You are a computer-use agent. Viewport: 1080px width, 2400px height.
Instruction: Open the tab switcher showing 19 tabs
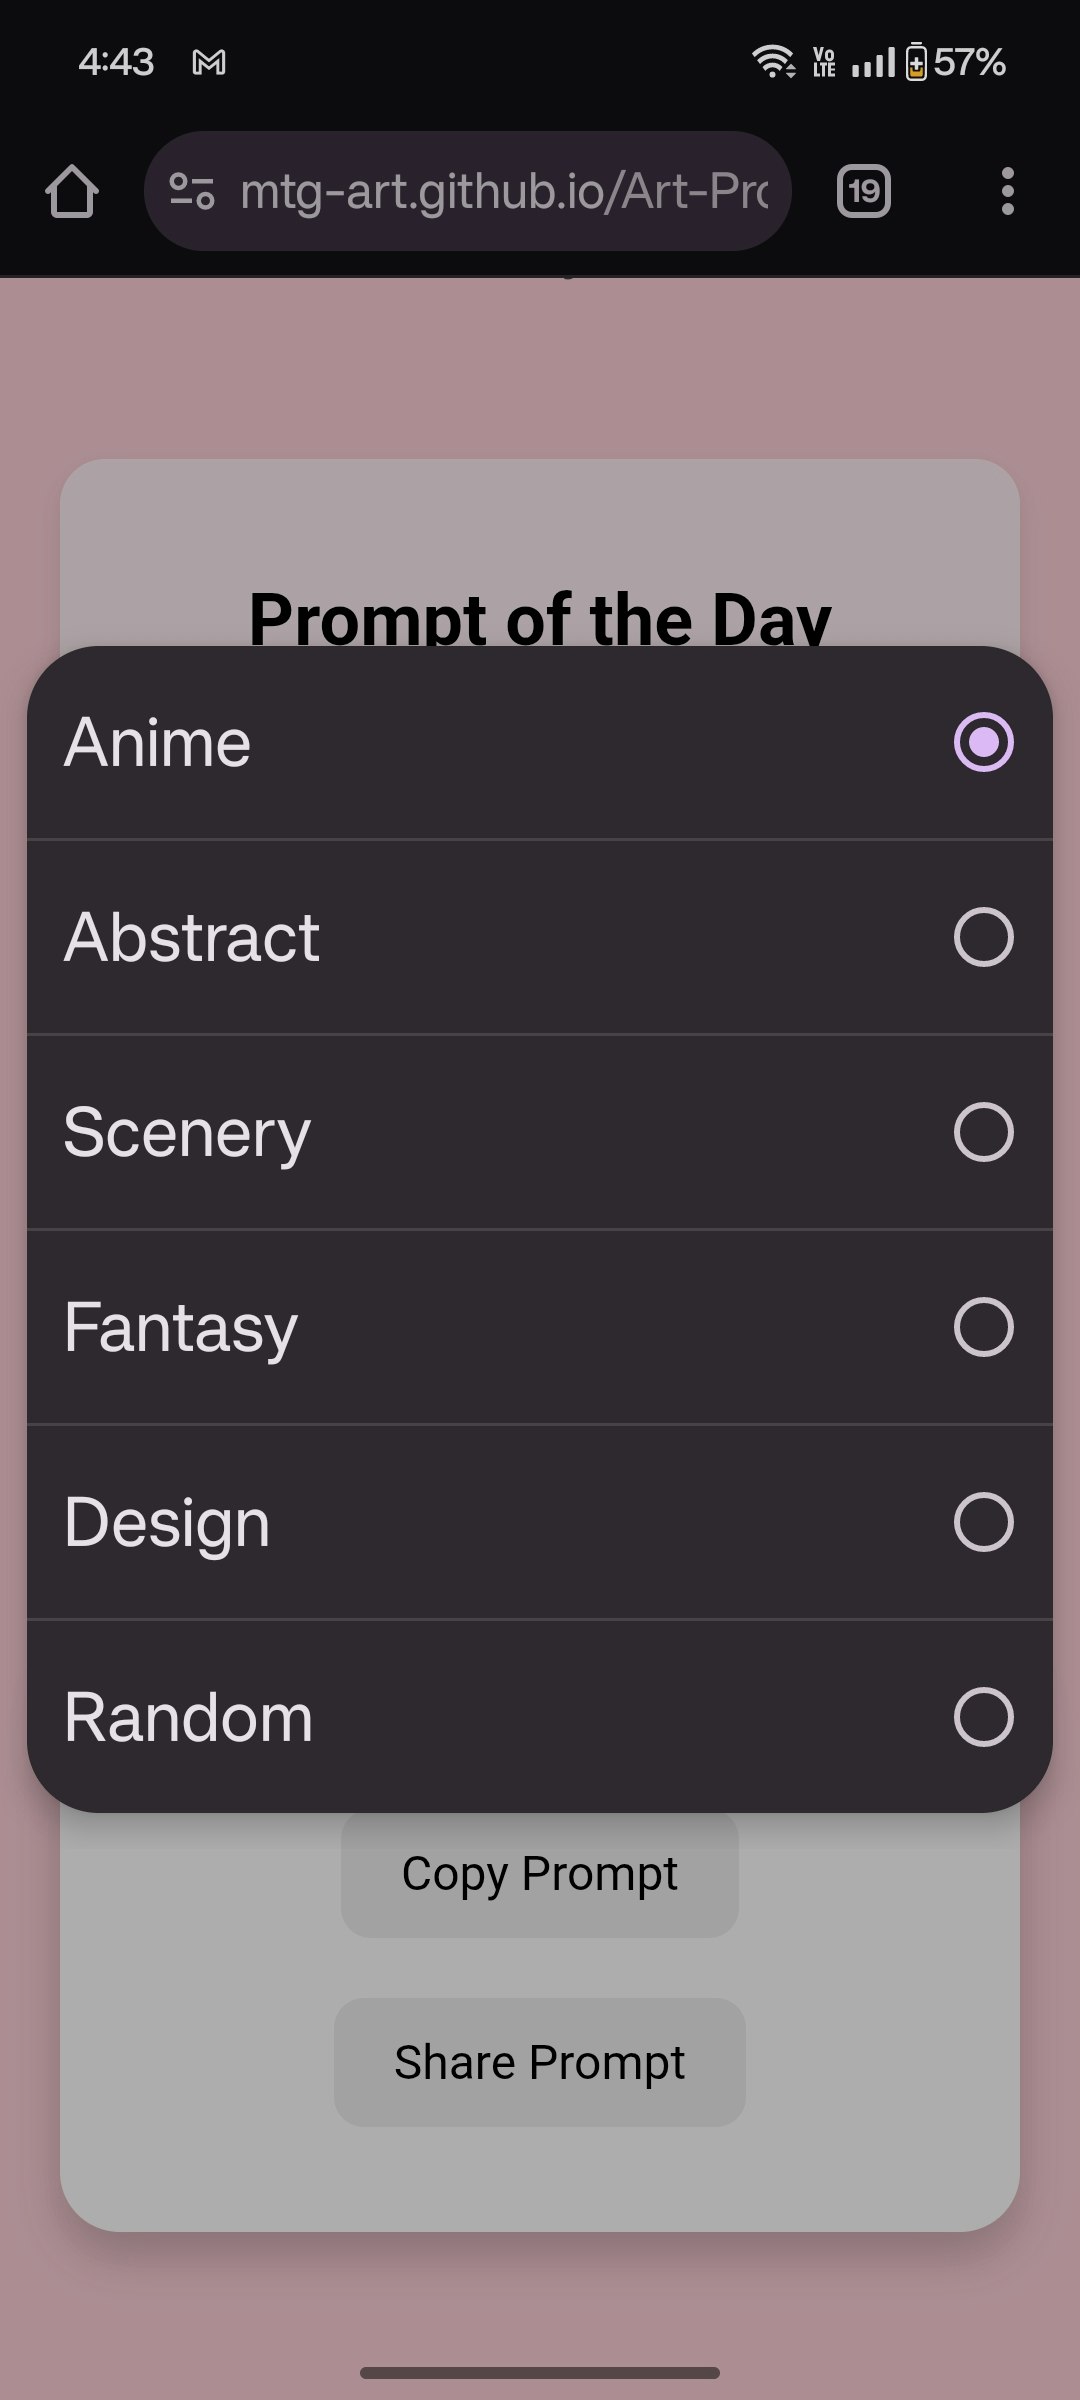coord(864,191)
